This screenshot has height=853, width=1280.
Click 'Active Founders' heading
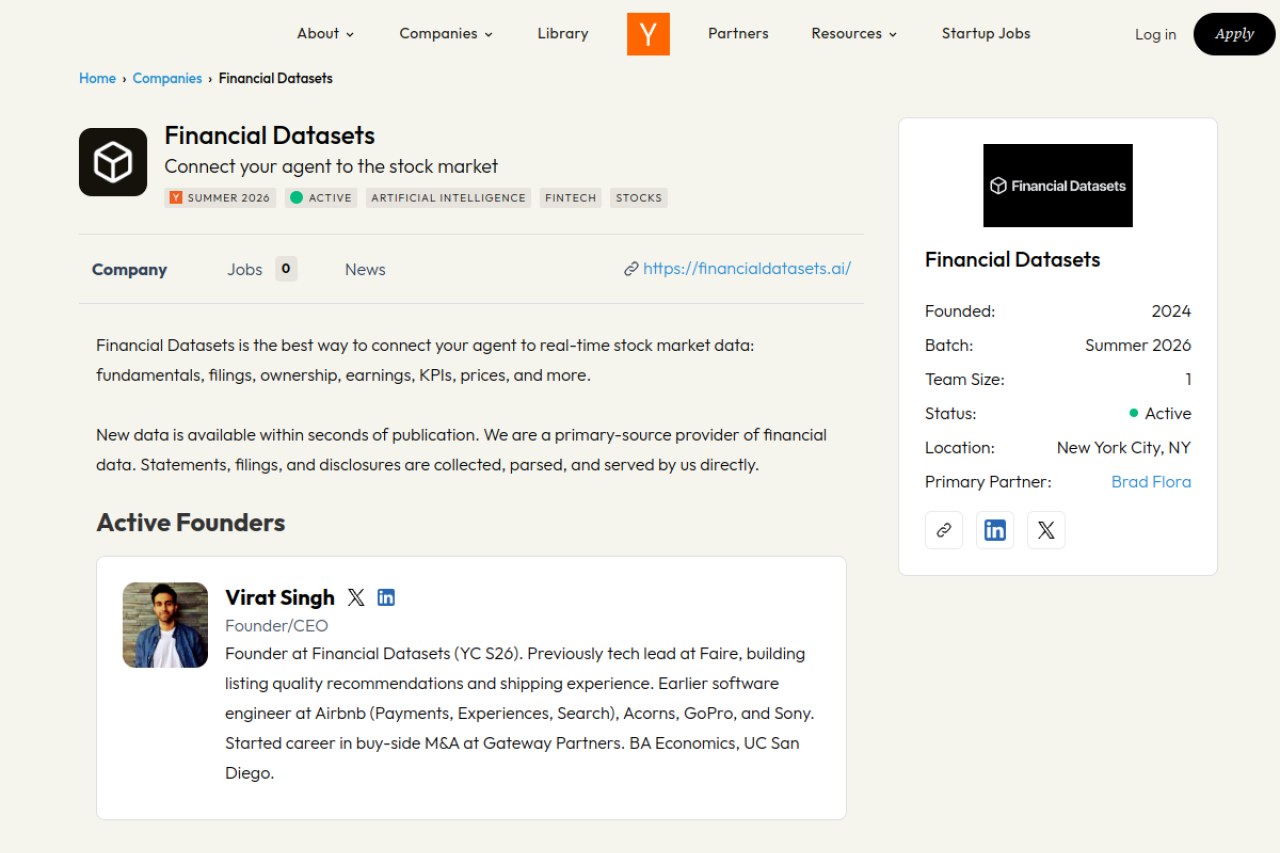pyautogui.click(x=191, y=523)
